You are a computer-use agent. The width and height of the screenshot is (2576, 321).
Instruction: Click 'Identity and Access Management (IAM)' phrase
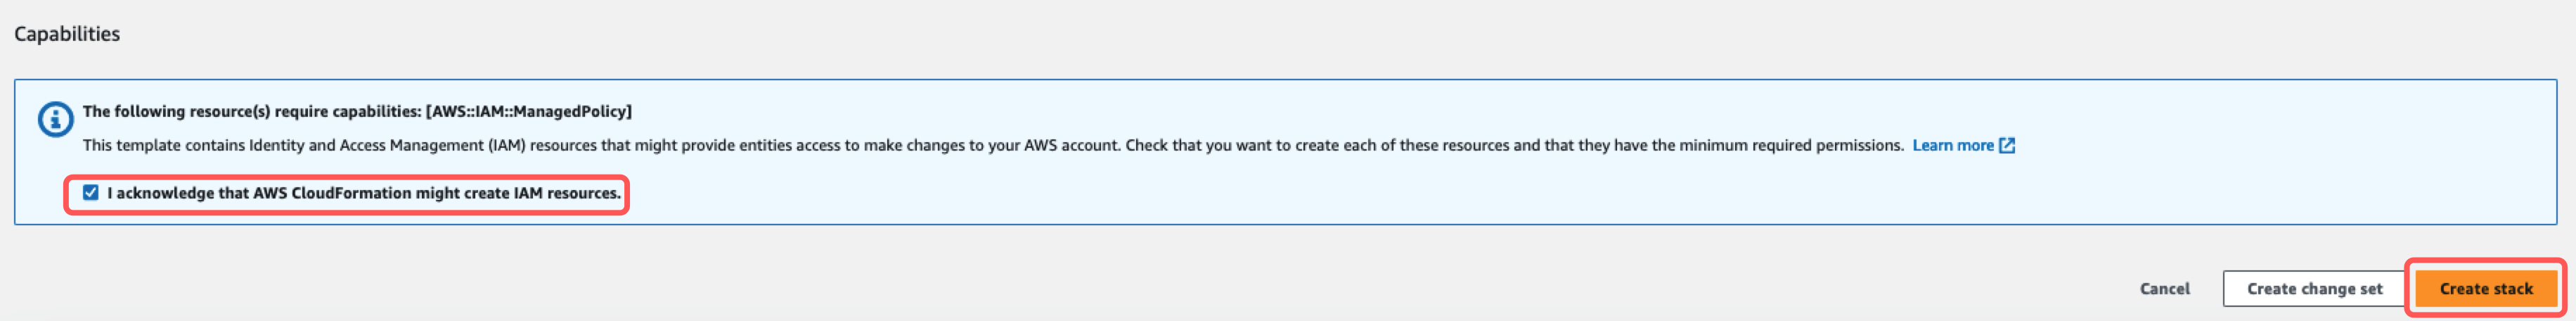pos(387,146)
